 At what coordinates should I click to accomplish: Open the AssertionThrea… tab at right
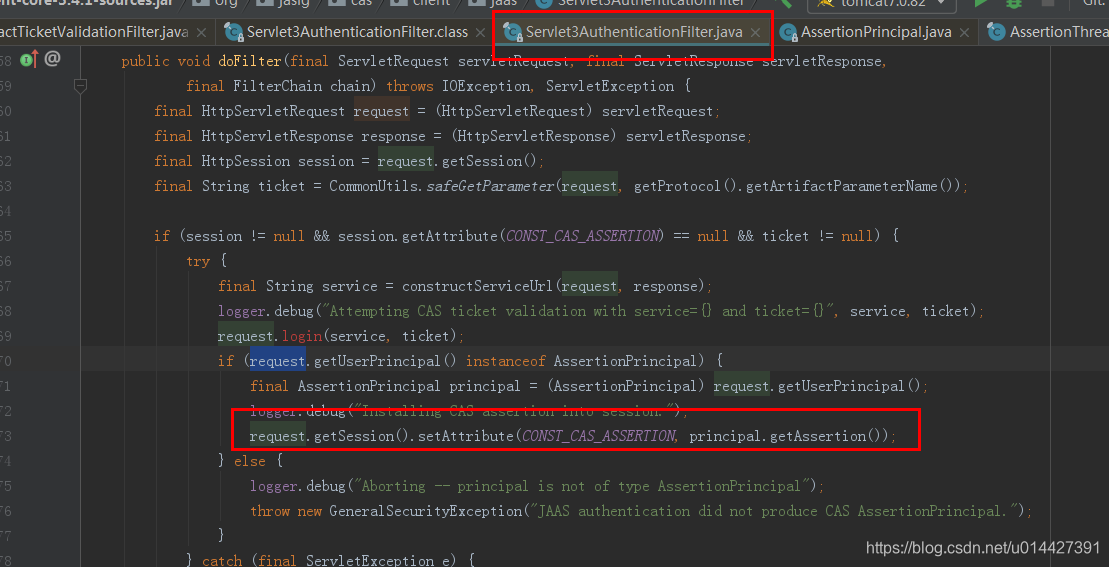(1059, 33)
